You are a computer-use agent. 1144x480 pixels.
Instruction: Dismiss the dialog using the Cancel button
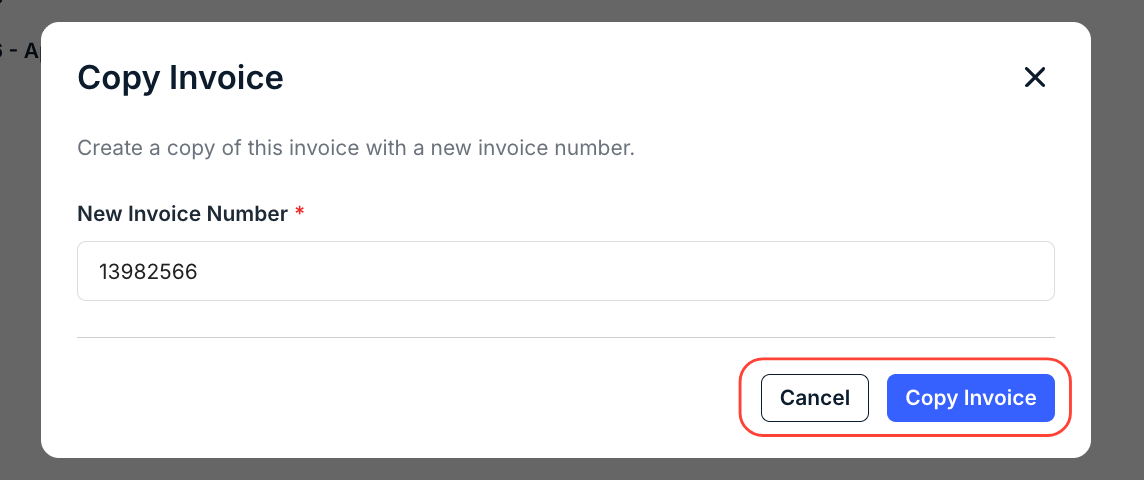pyautogui.click(x=814, y=398)
